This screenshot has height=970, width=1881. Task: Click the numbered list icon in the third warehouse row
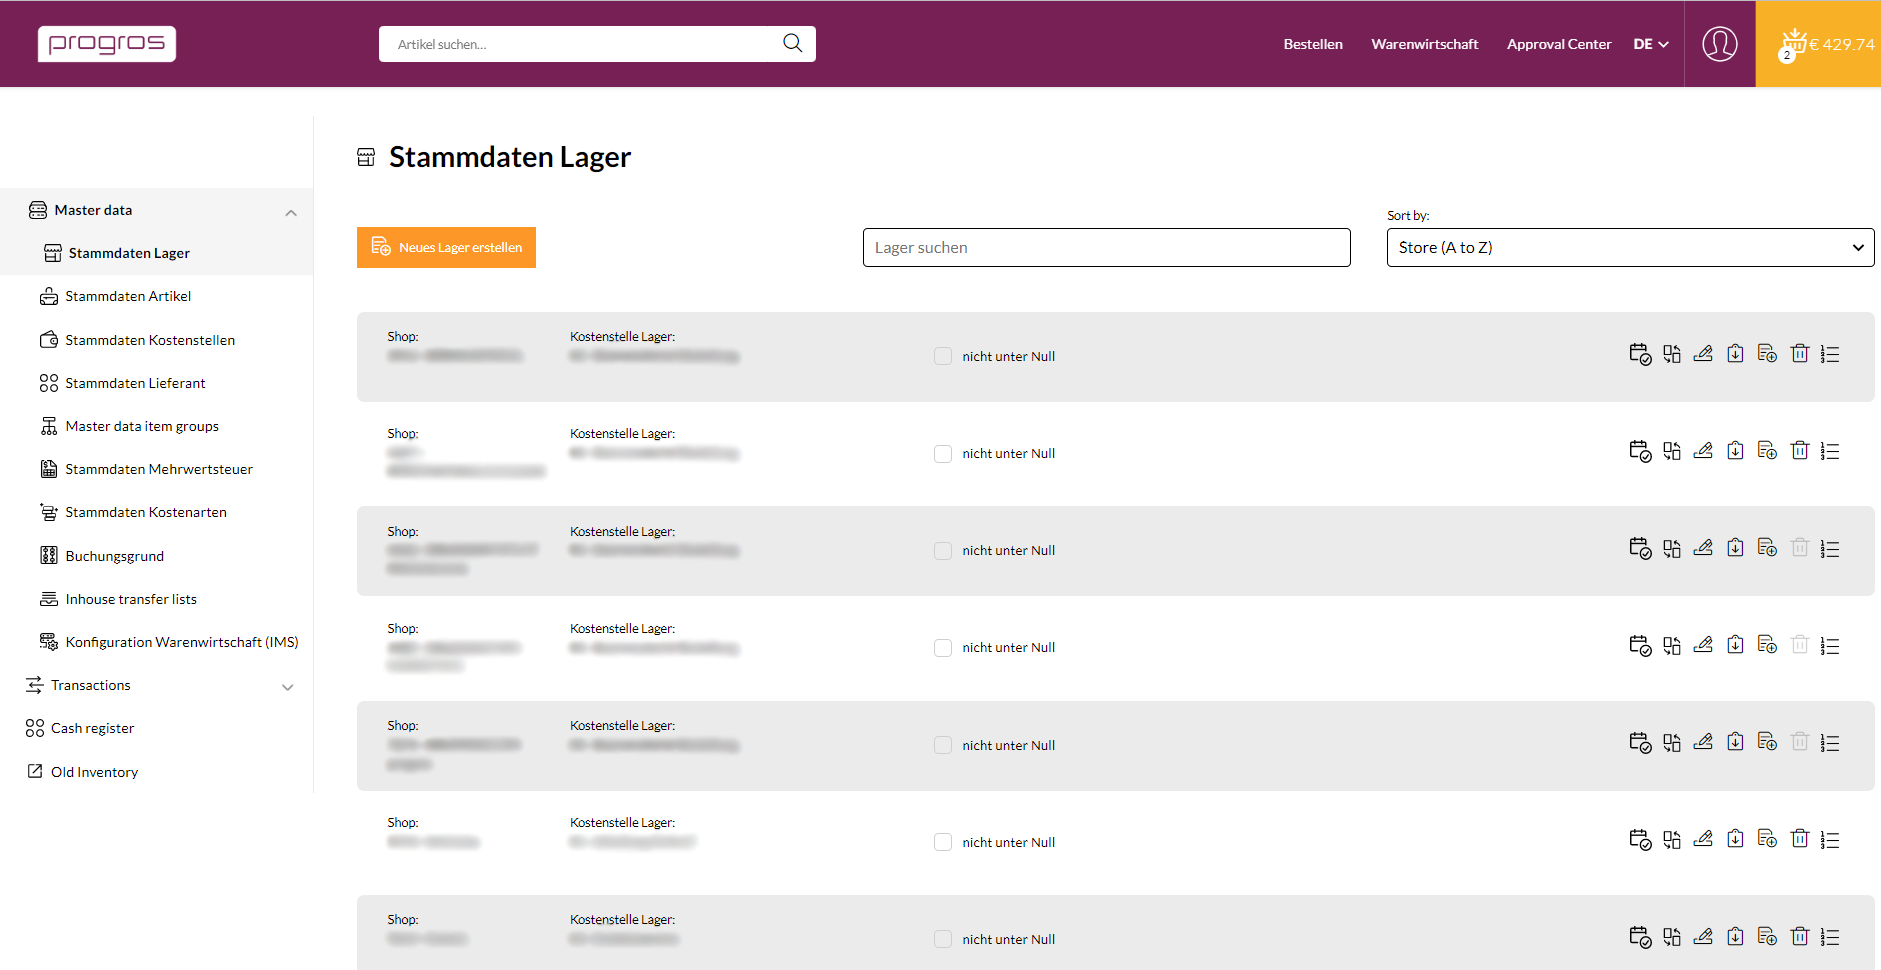click(1830, 549)
